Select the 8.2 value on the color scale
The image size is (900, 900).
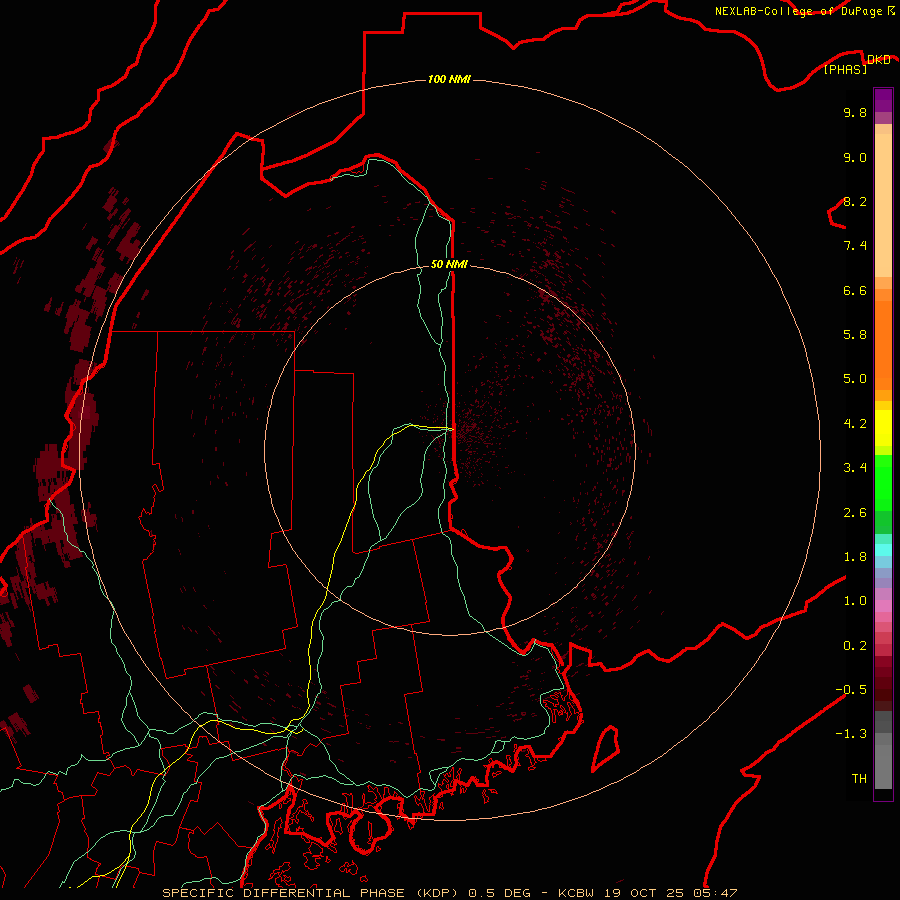click(x=855, y=201)
